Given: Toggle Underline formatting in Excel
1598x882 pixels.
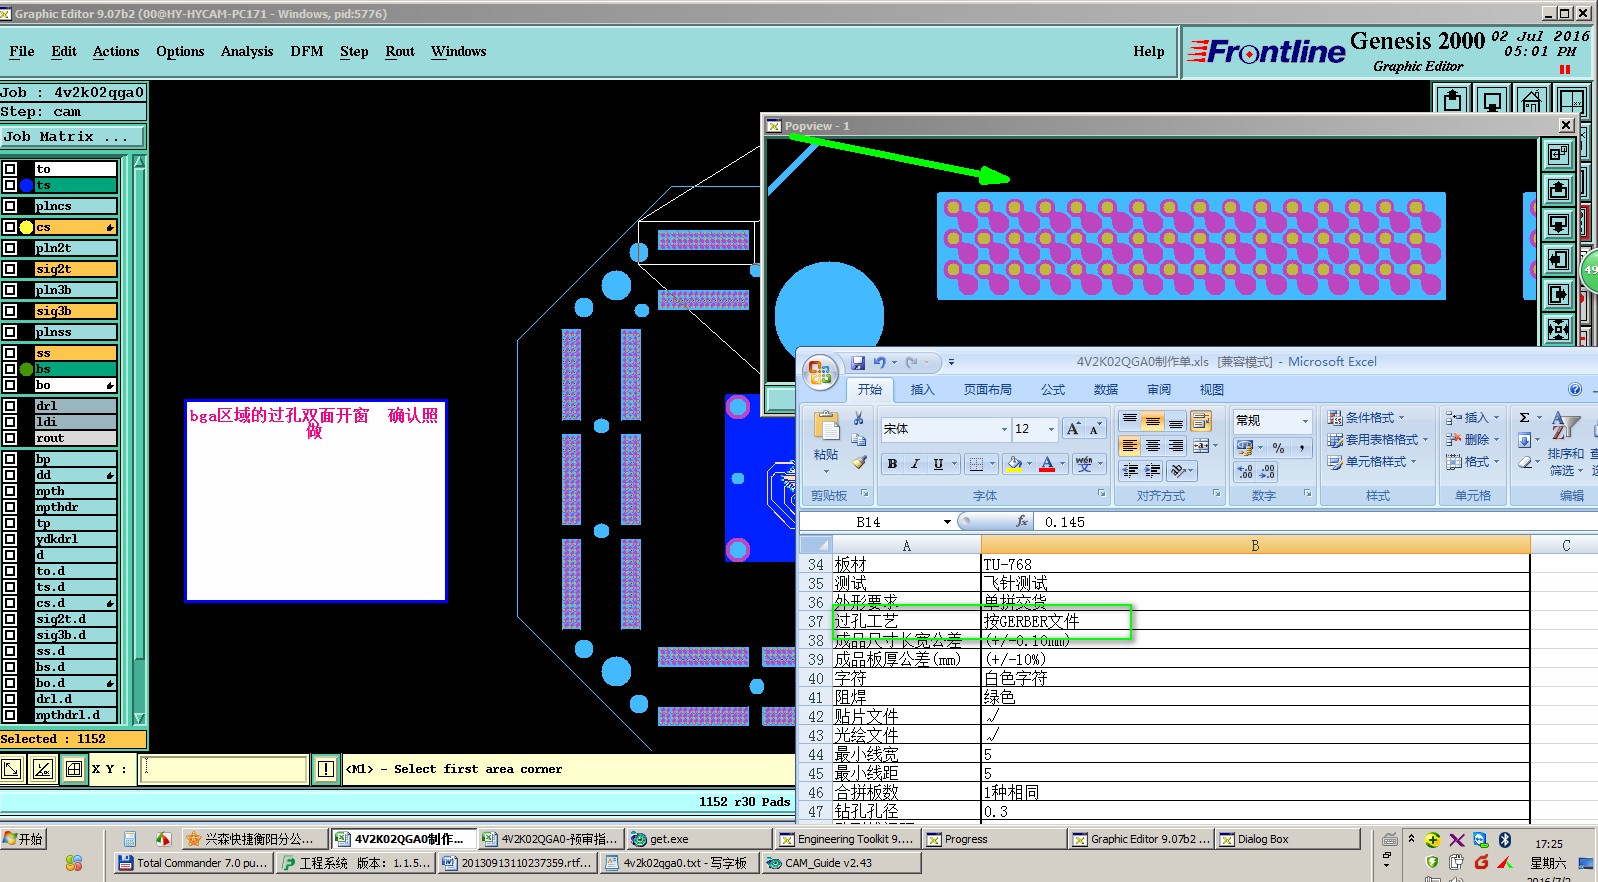Looking at the screenshot, I should [x=938, y=464].
